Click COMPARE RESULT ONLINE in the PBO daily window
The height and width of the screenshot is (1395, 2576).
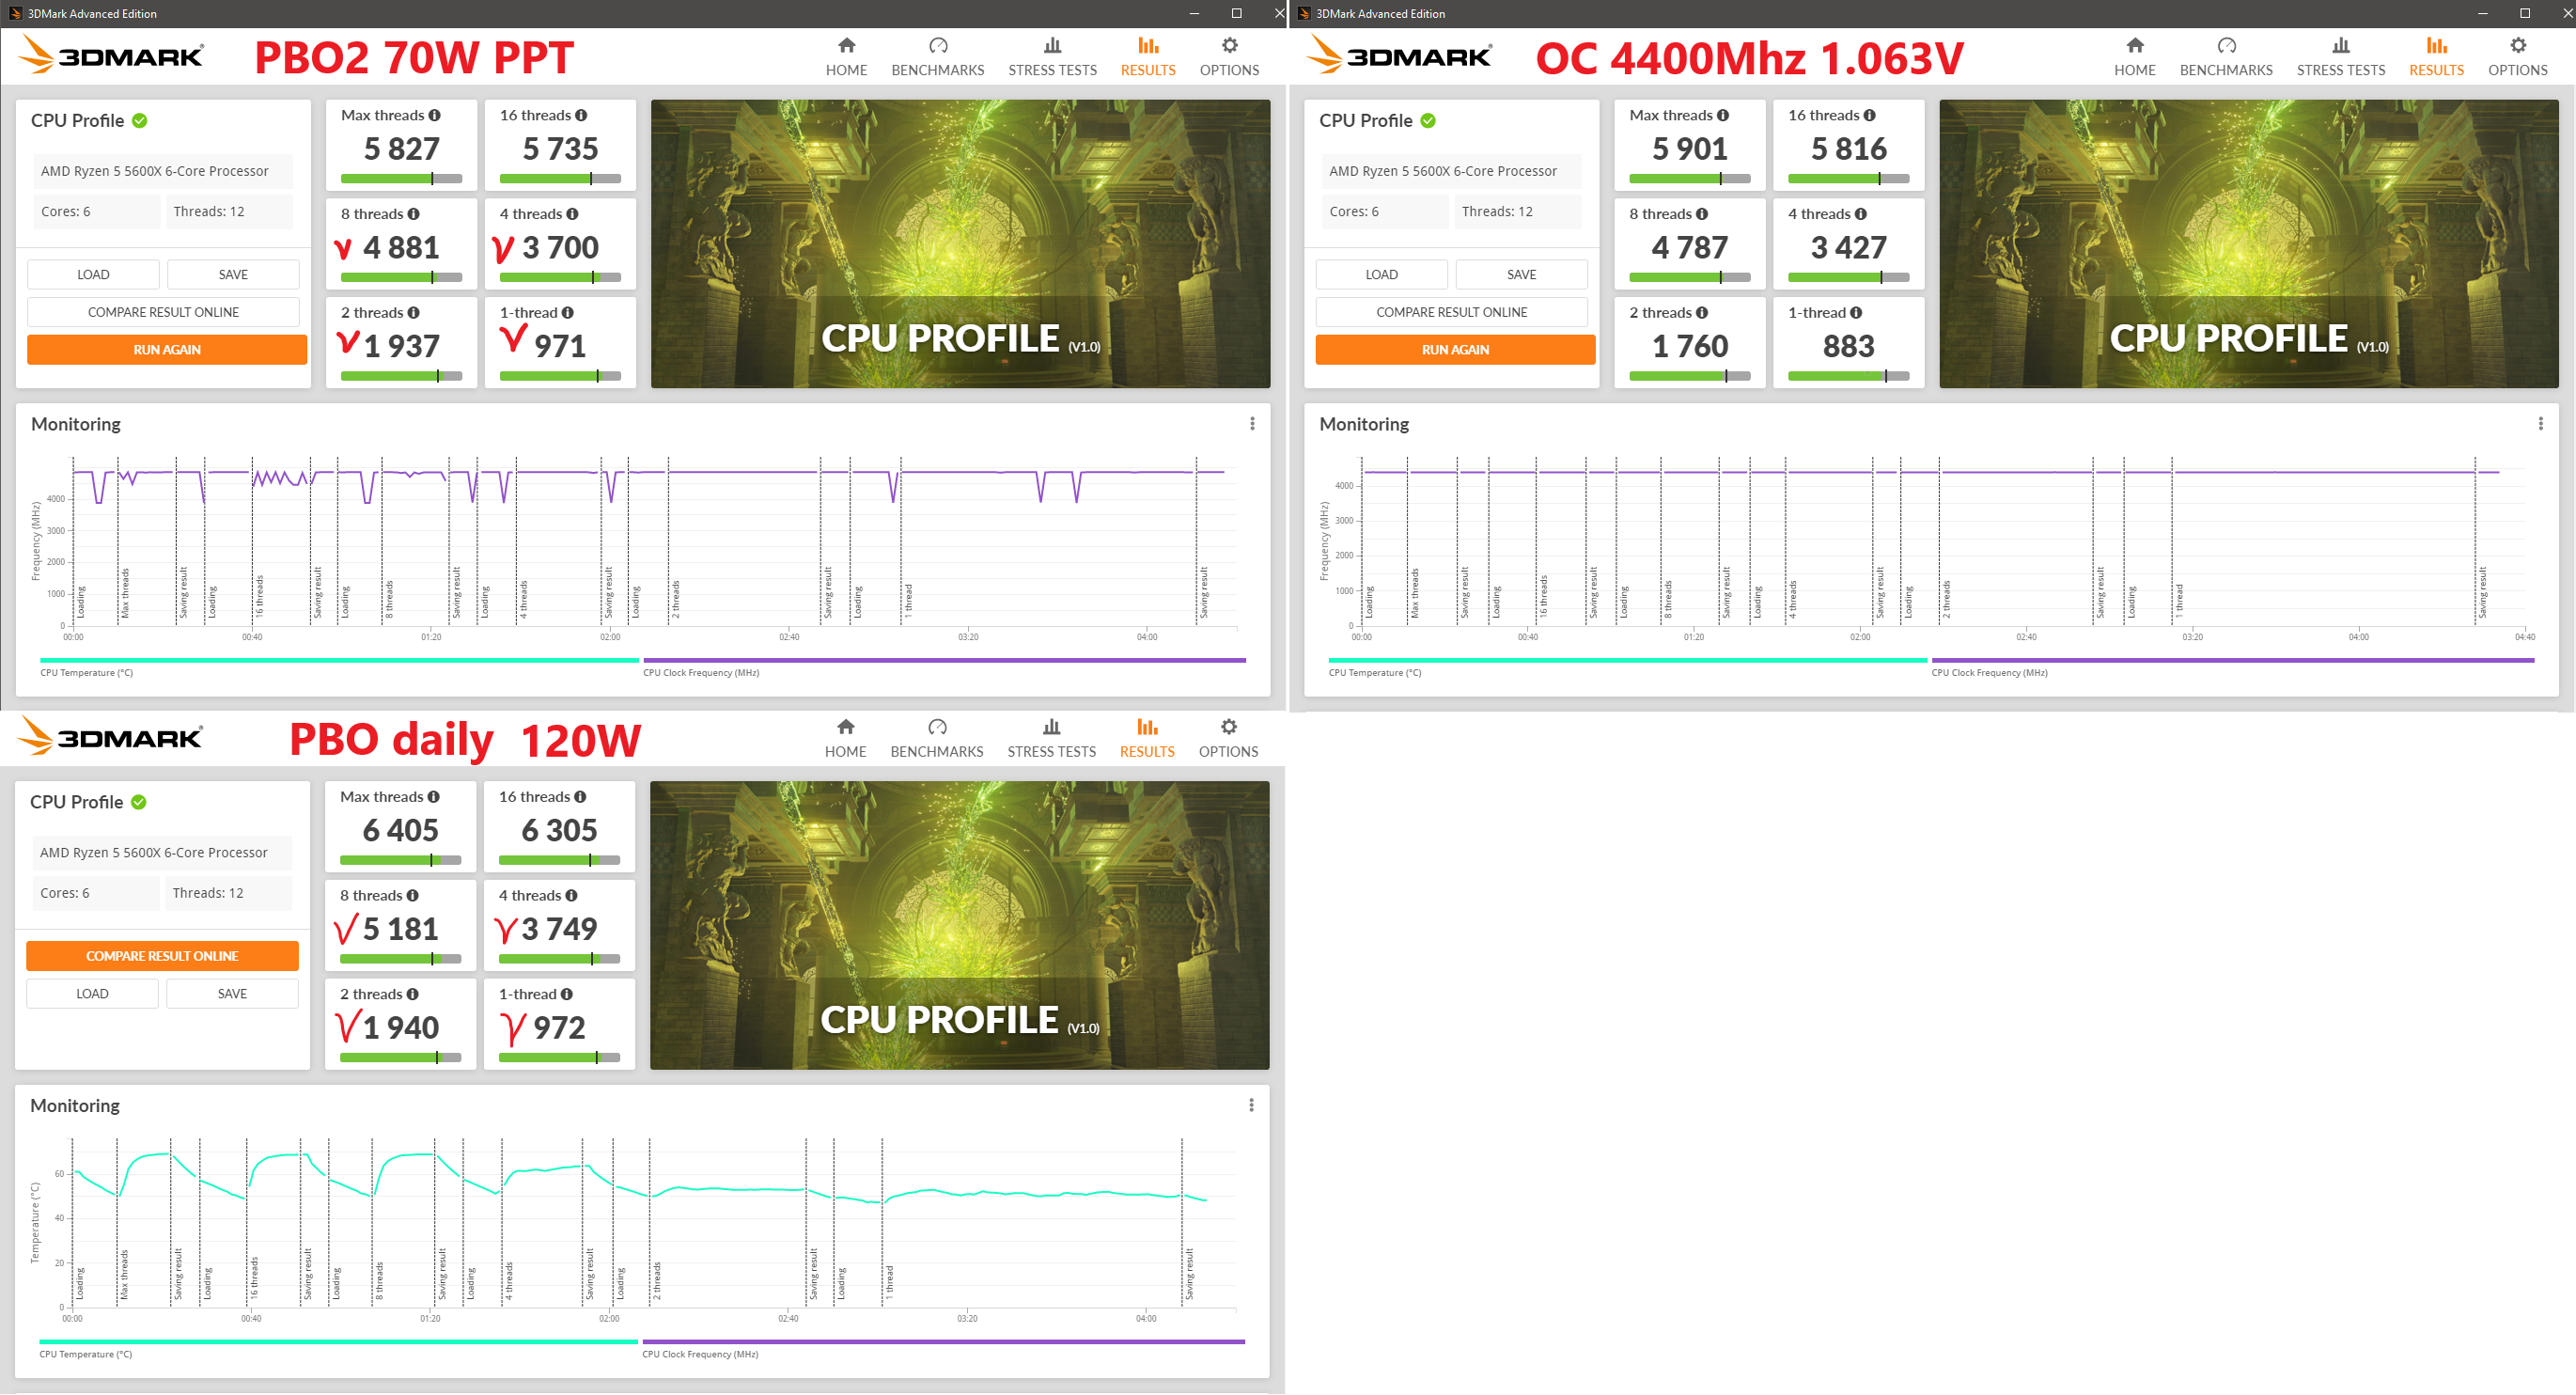pyautogui.click(x=162, y=956)
